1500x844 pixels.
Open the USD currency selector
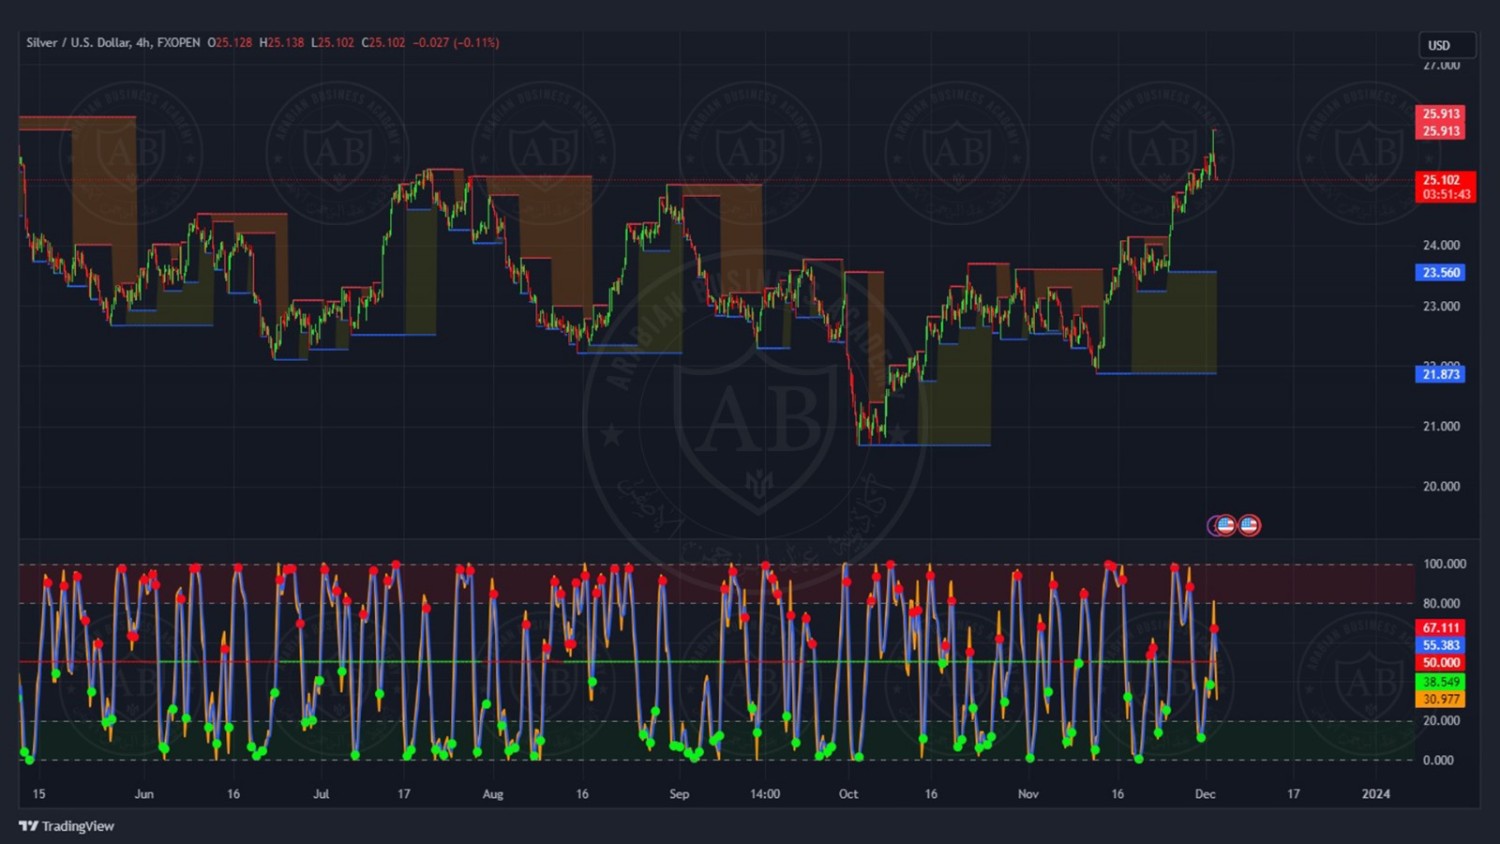tap(1445, 45)
